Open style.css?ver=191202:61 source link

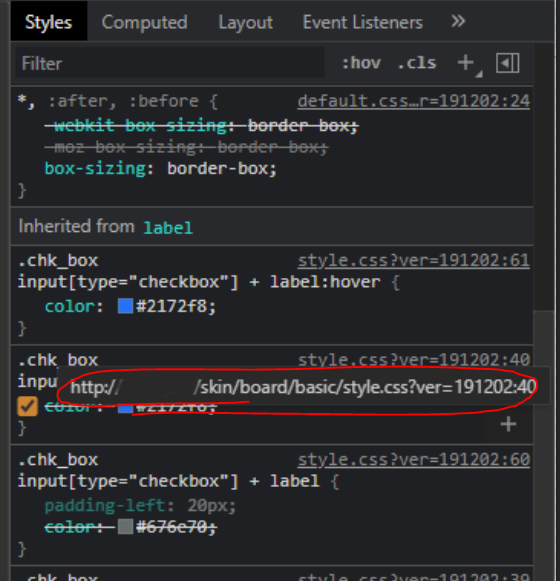414,260
